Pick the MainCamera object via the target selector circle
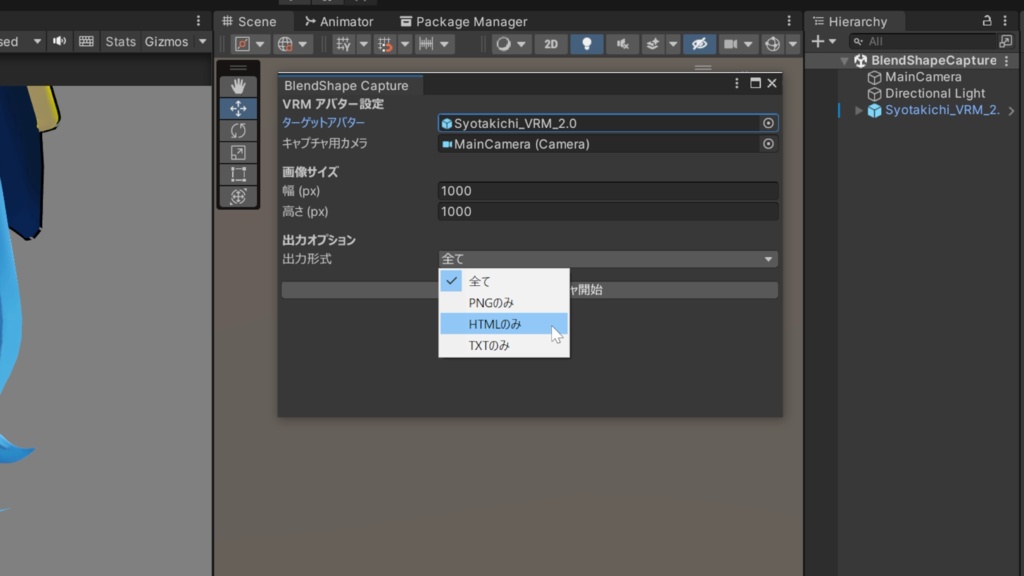The image size is (1024, 576). [767, 144]
